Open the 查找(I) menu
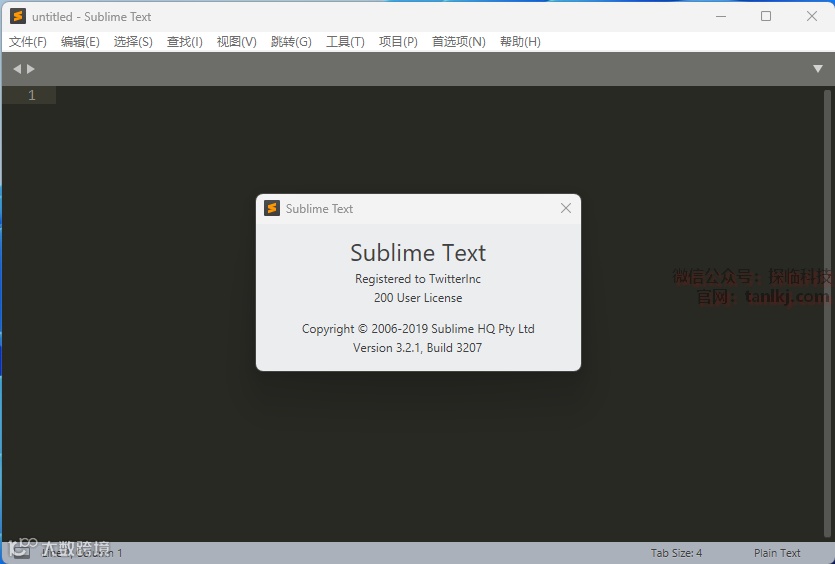Viewport: 835px width, 564px height. tap(184, 42)
